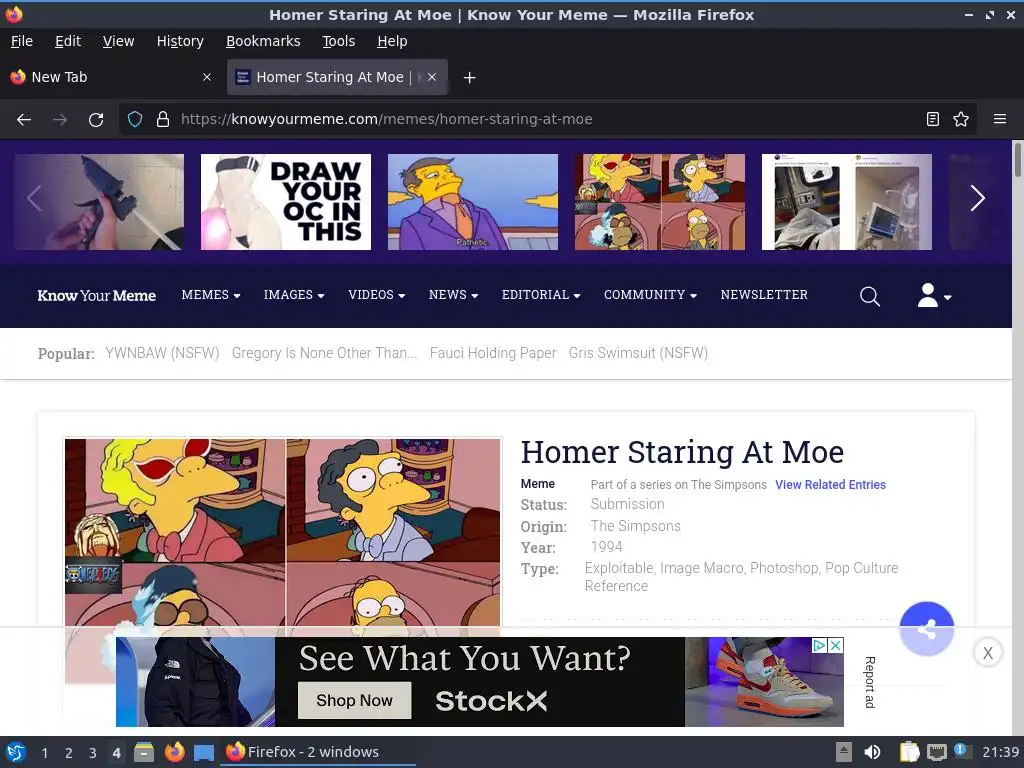This screenshot has width=1024, height=768.
Task: Switch to workspace 1 in taskbar
Action: (x=44, y=753)
